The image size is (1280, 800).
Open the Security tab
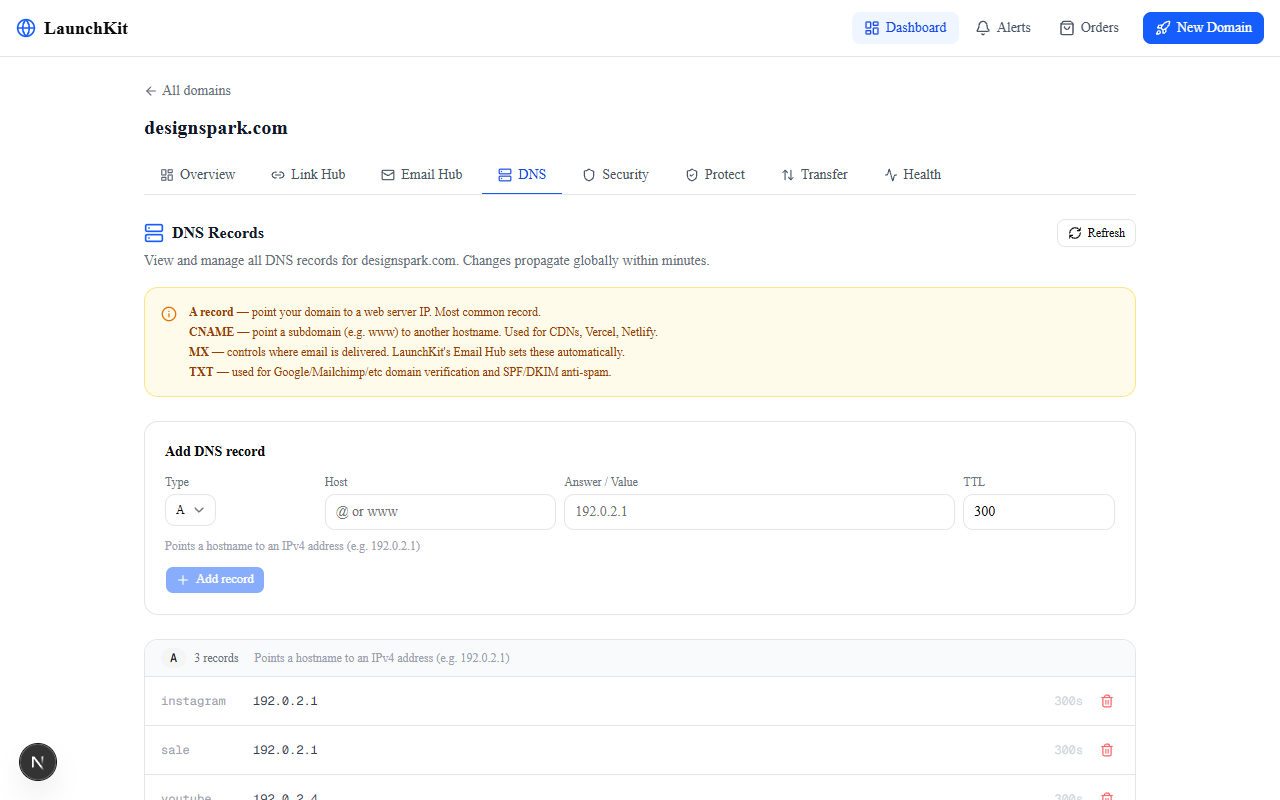click(x=616, y=175)
